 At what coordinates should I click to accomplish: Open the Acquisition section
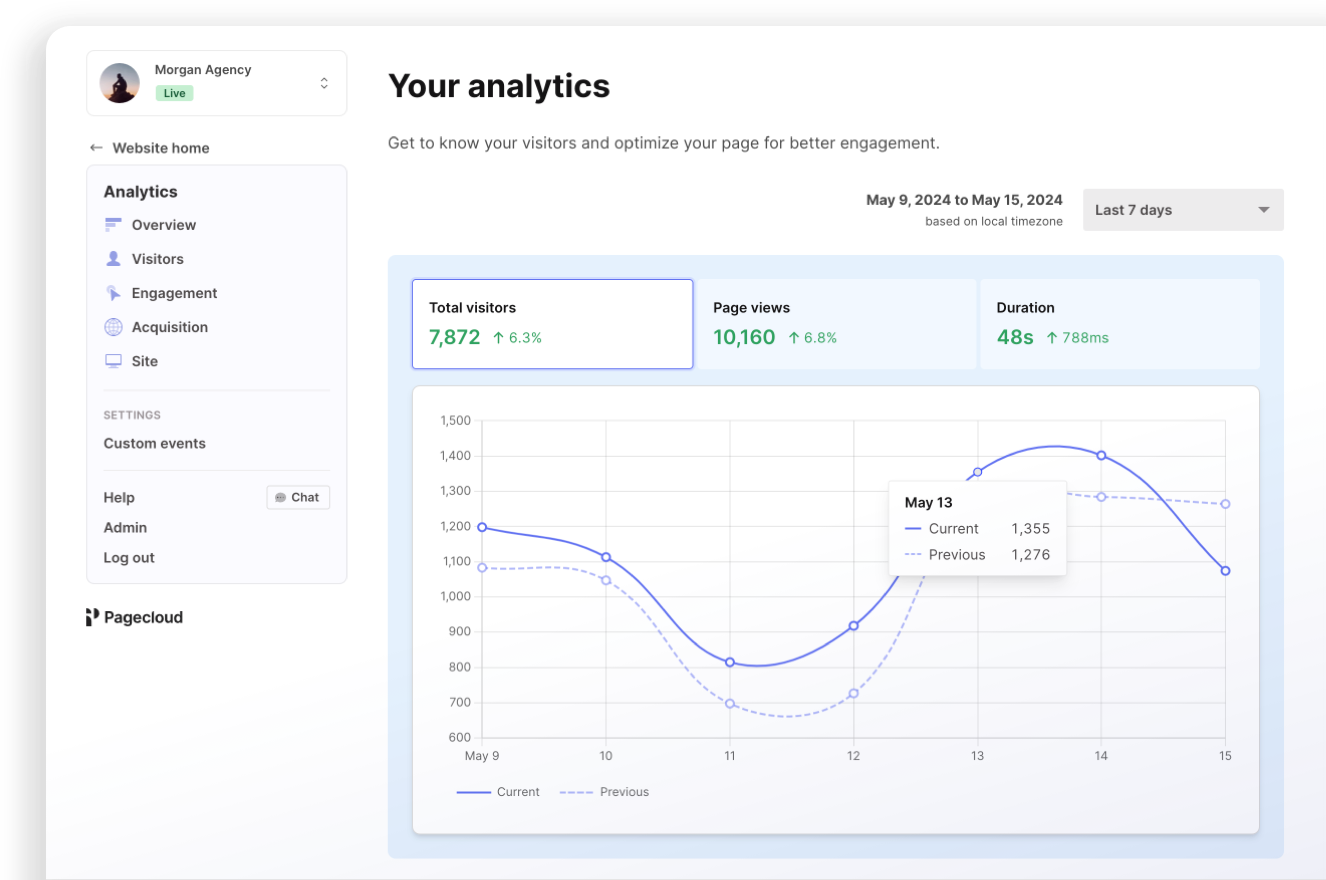coord(170,327)
